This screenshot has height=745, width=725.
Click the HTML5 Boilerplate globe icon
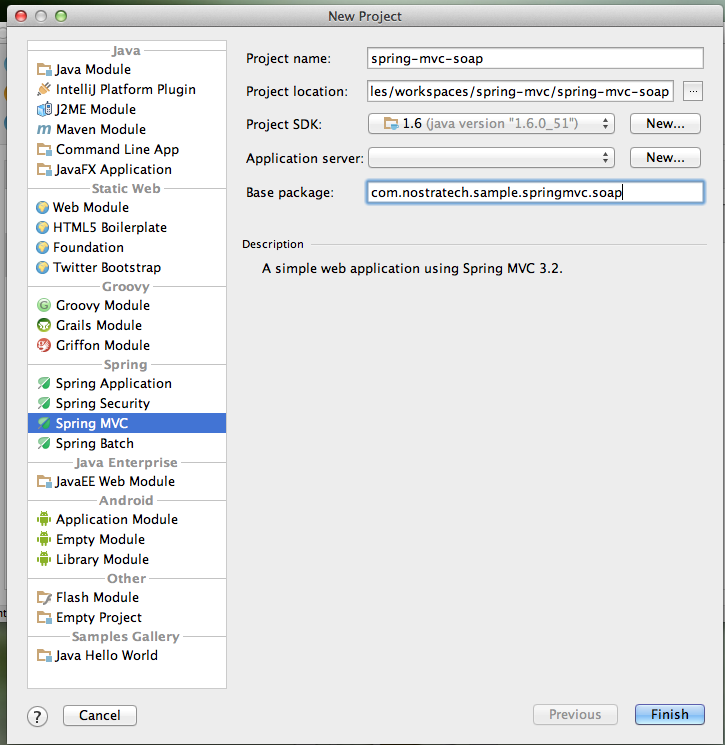coord(42,227)
